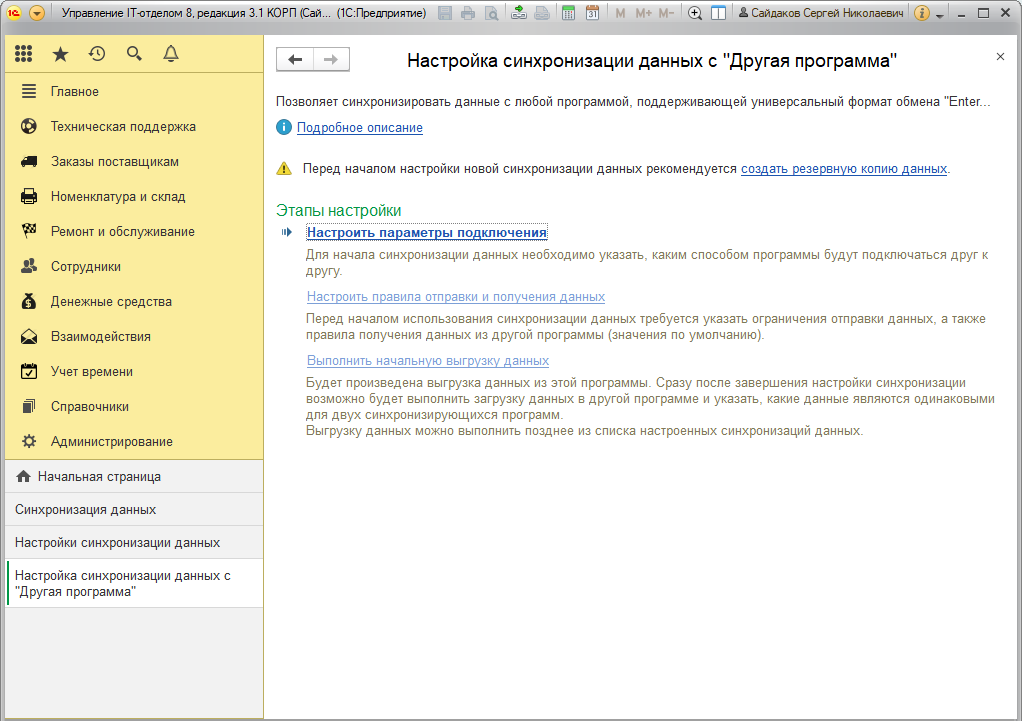Image resolution: width=1022 pixels, height=721 pixels.
Task: Click Настроить правила отправки и получения данных
Action: (456, 297)
